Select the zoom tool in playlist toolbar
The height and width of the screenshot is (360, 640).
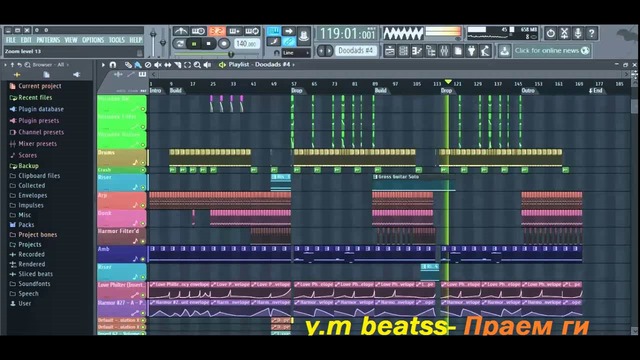coord(197,65)
